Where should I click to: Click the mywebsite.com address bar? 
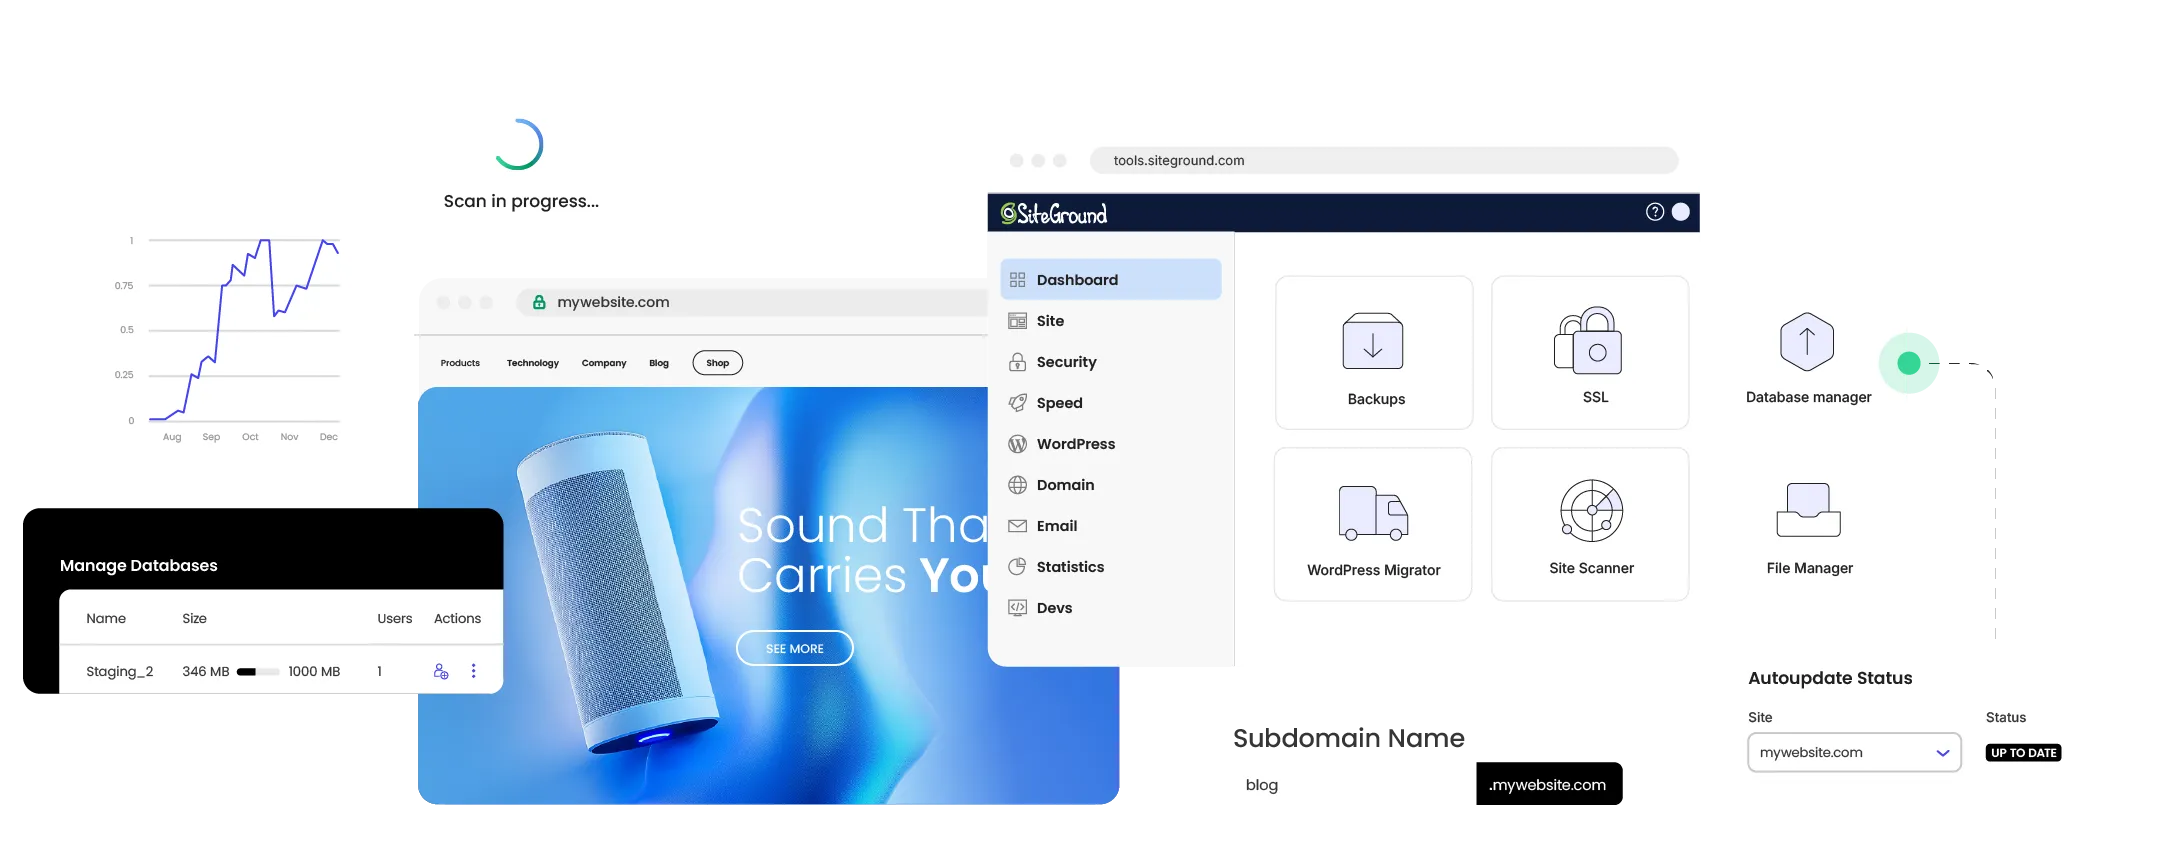click(752, 302)
